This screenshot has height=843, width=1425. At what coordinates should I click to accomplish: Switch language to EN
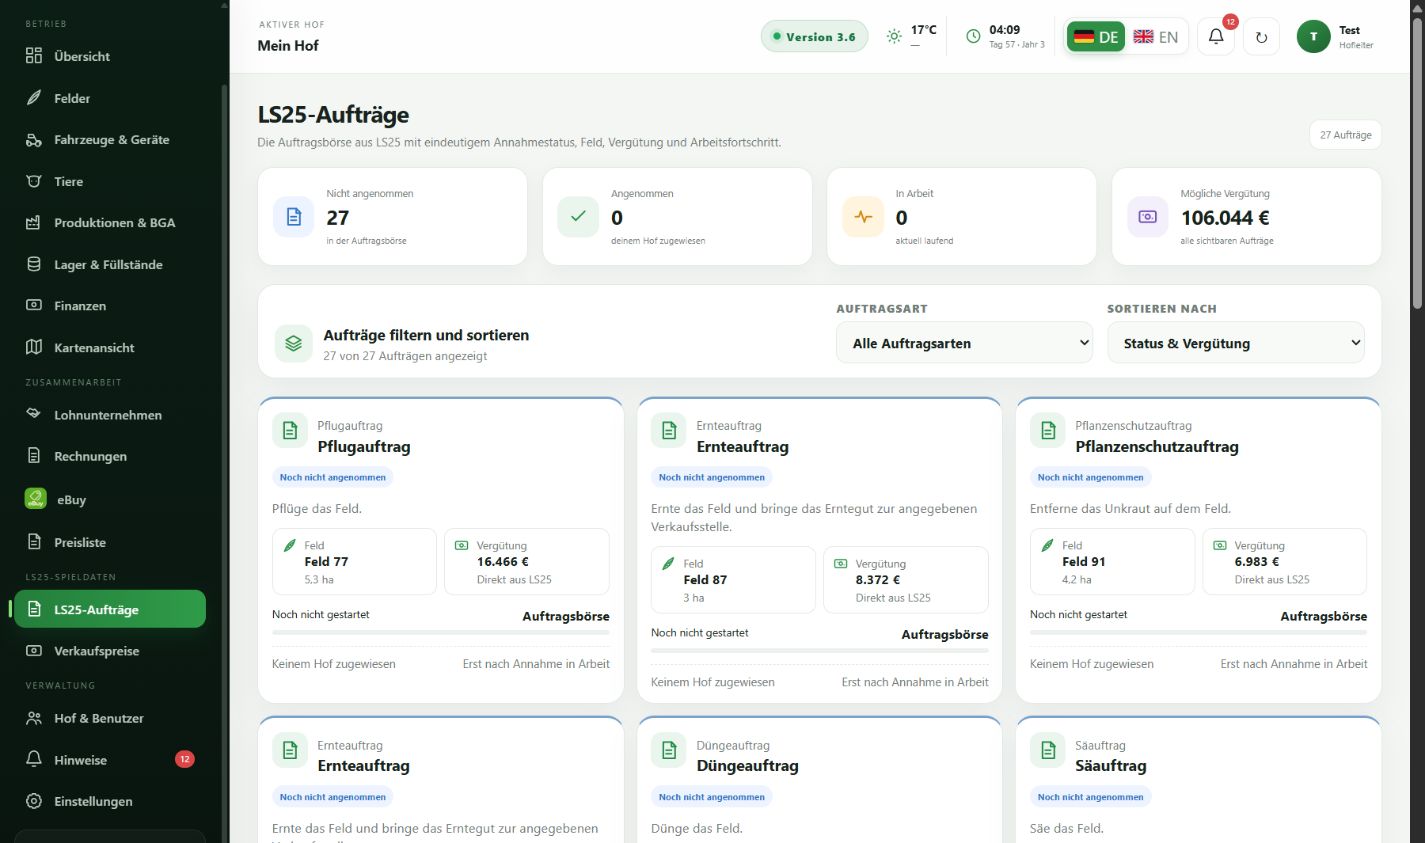(x=1156, y=37)
